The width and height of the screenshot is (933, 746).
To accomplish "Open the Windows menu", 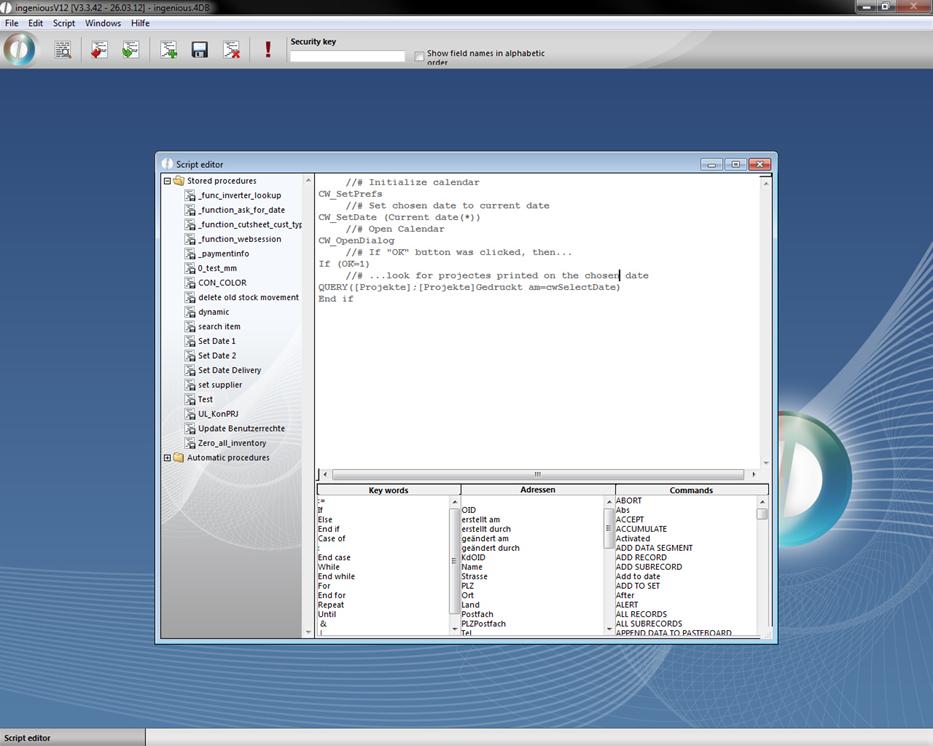I will pos(103,23).
